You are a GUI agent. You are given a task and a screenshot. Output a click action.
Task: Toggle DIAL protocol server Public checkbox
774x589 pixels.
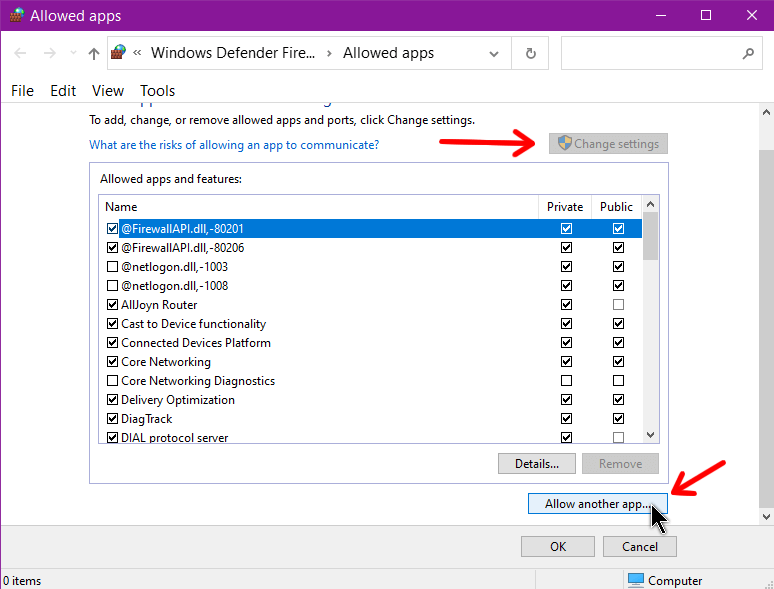618,437
